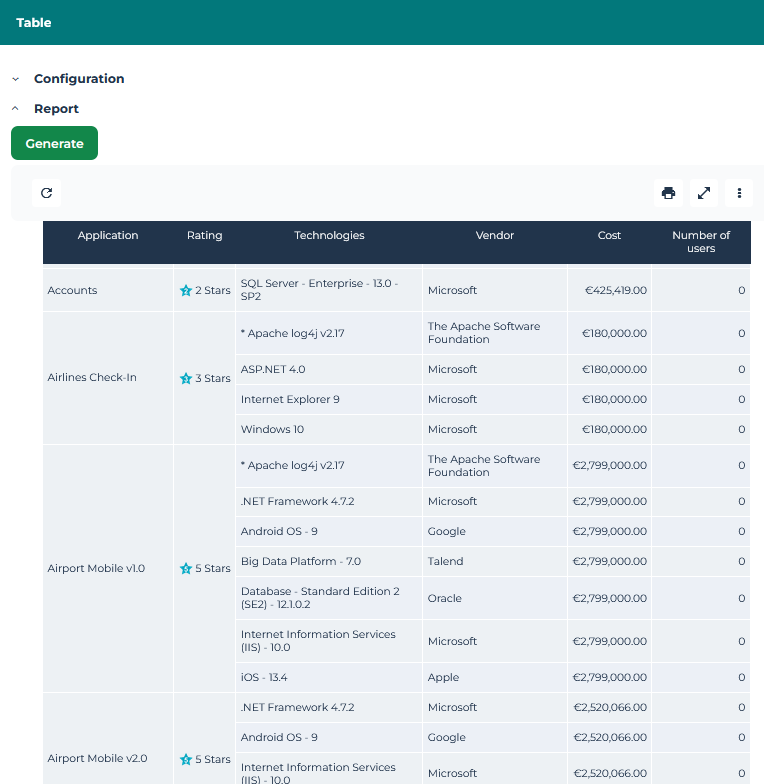Click the Technologies column header
The width and height of the screenshot is (764, 784).
coord(329,236)
